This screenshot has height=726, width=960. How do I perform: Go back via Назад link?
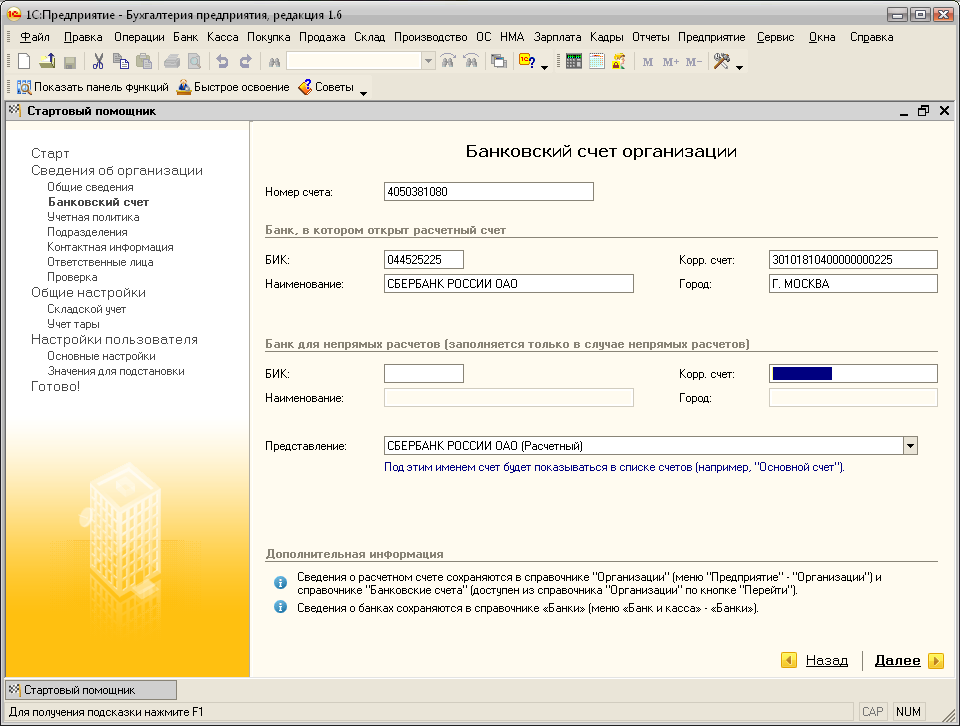[827, 661]
